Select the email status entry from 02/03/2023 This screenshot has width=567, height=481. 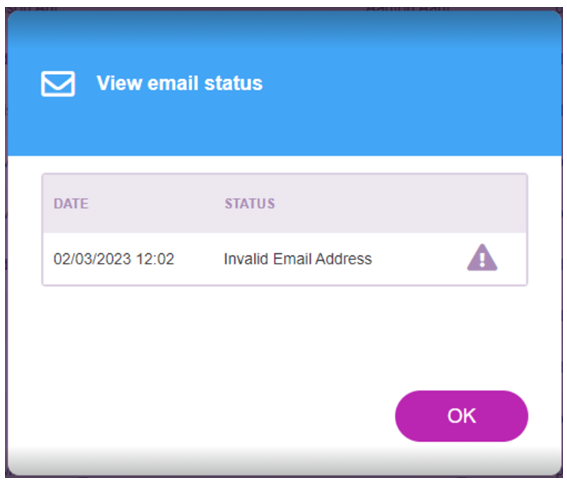pyautogui.click(x=285, y=259)
